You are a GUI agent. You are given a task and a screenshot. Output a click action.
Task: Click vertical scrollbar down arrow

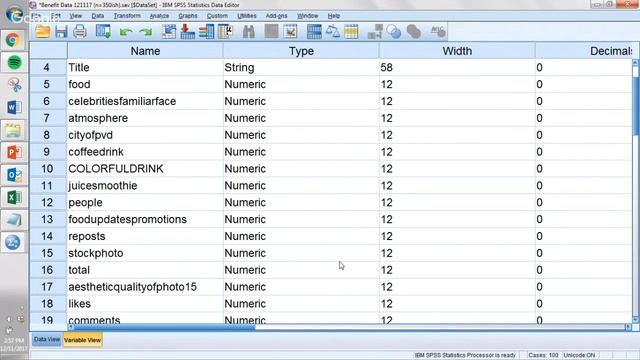(636, 320)
